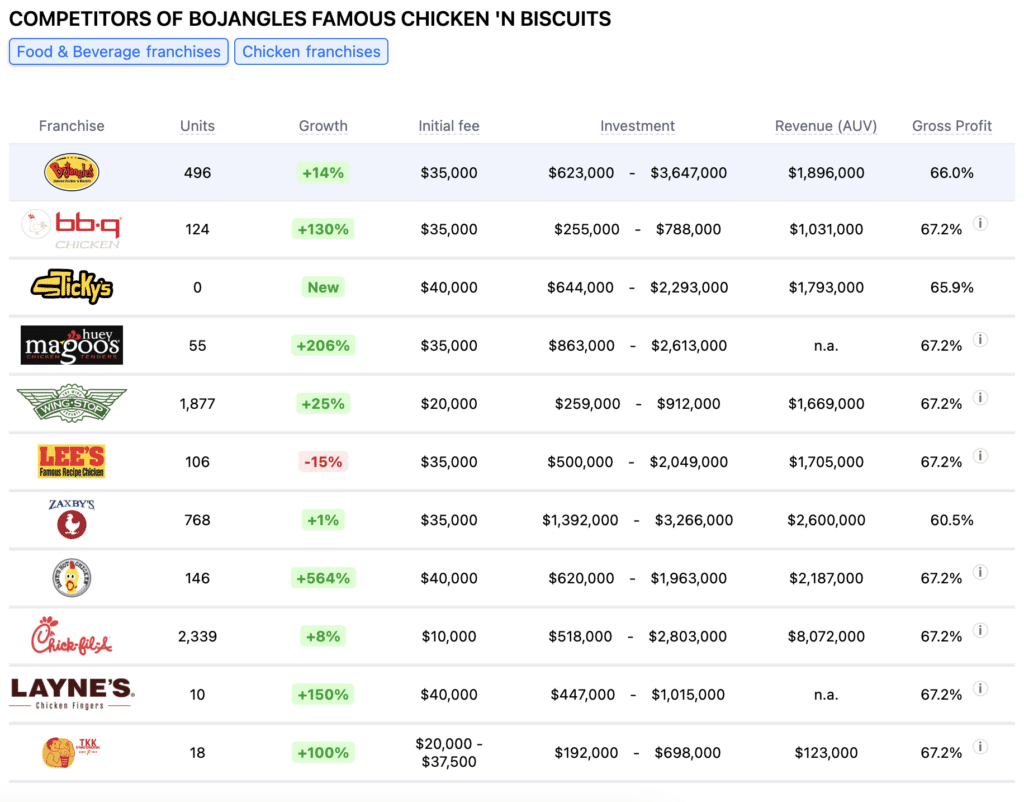
Task: Open the Bojangles franchise logo
Action: pos(71,172)
